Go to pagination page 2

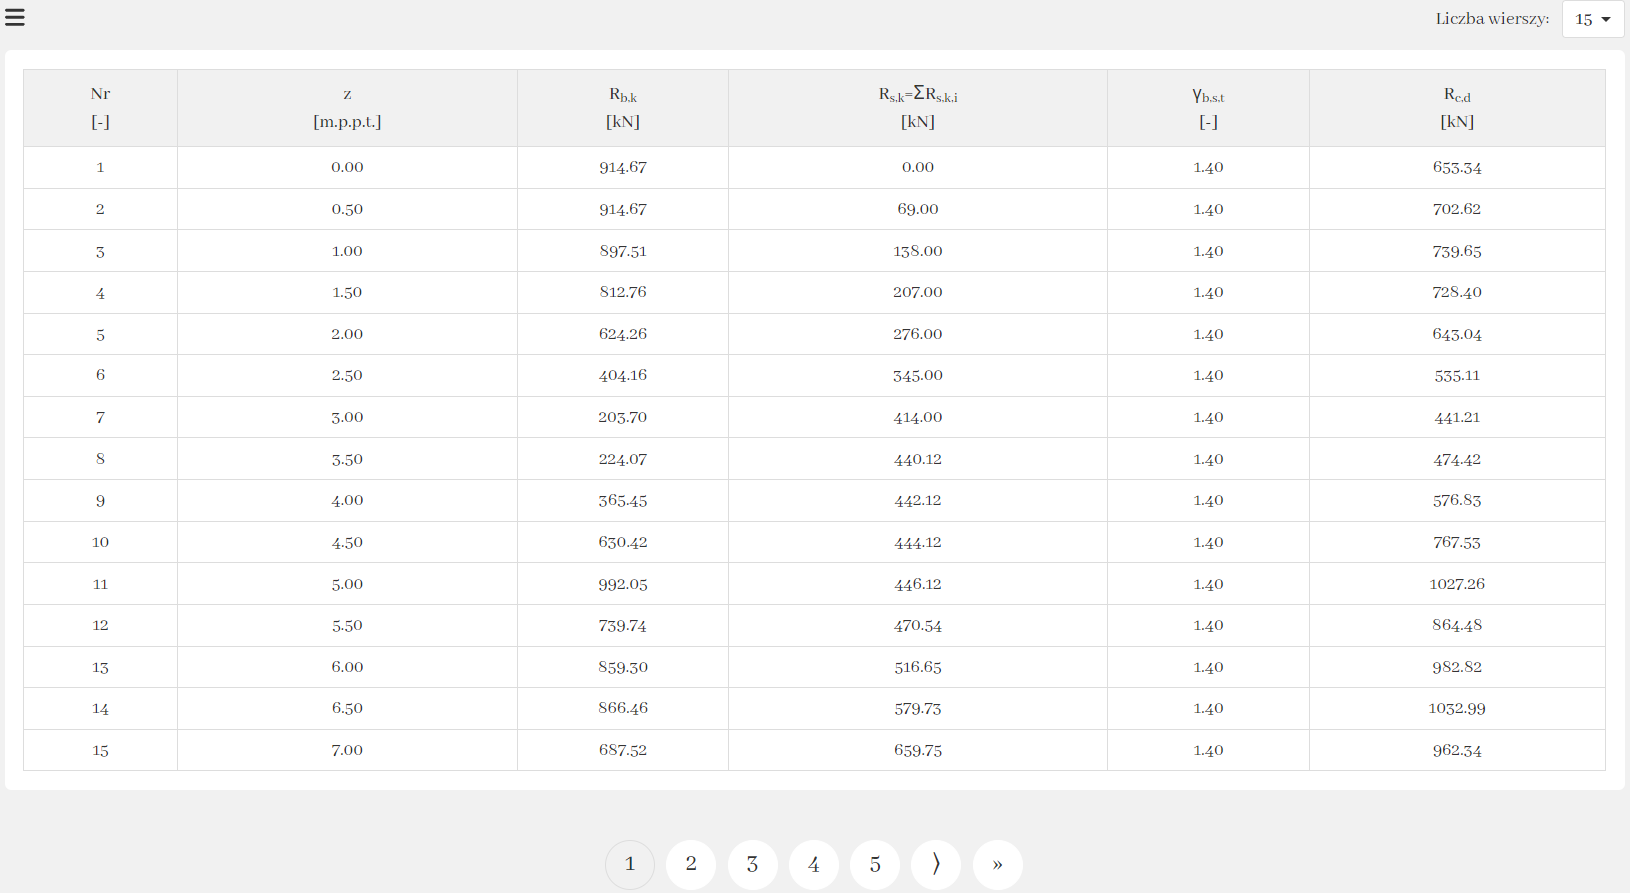pyautogui.click(x=691, y=864)
